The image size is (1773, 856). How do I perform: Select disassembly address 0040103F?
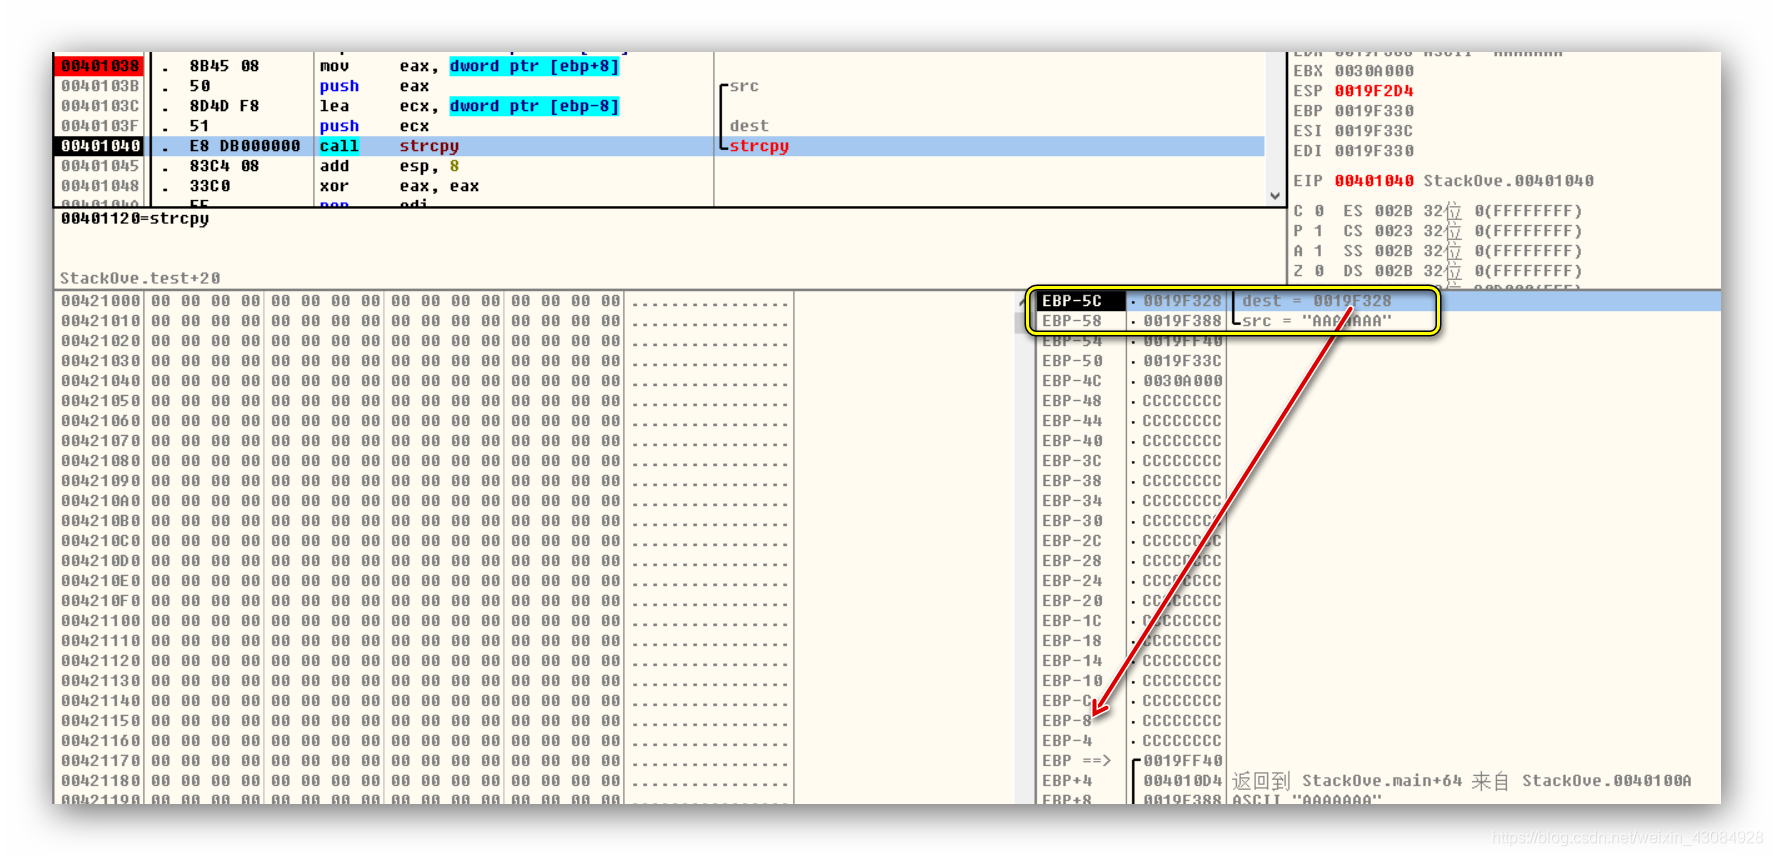[99, 126]
